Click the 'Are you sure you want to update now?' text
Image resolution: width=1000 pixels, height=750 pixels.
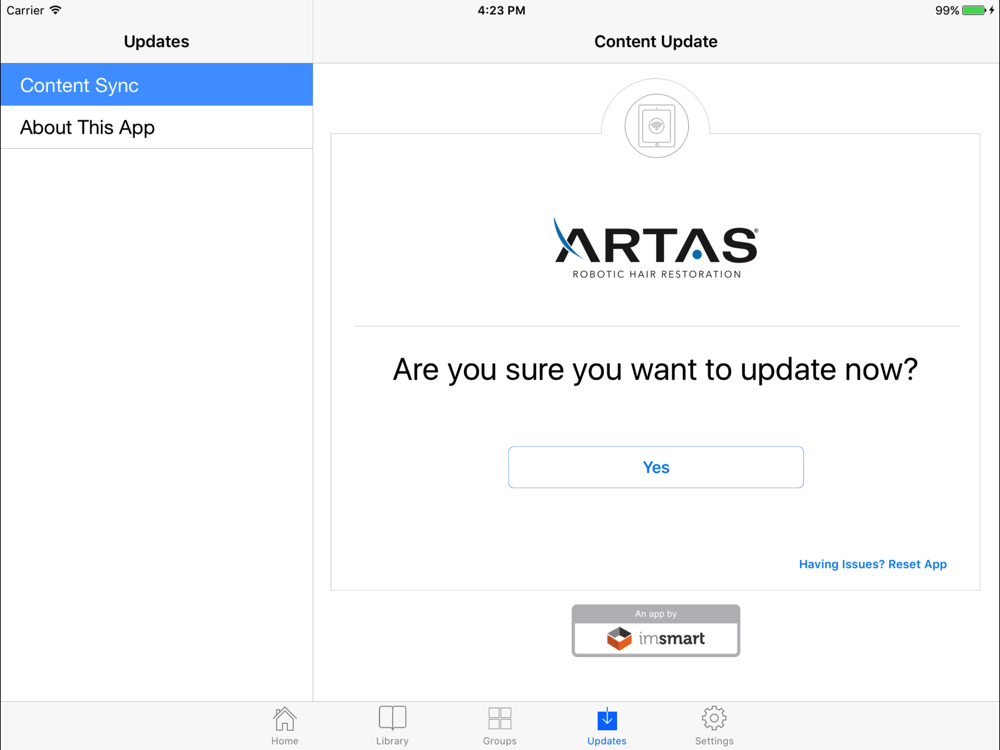656,370
